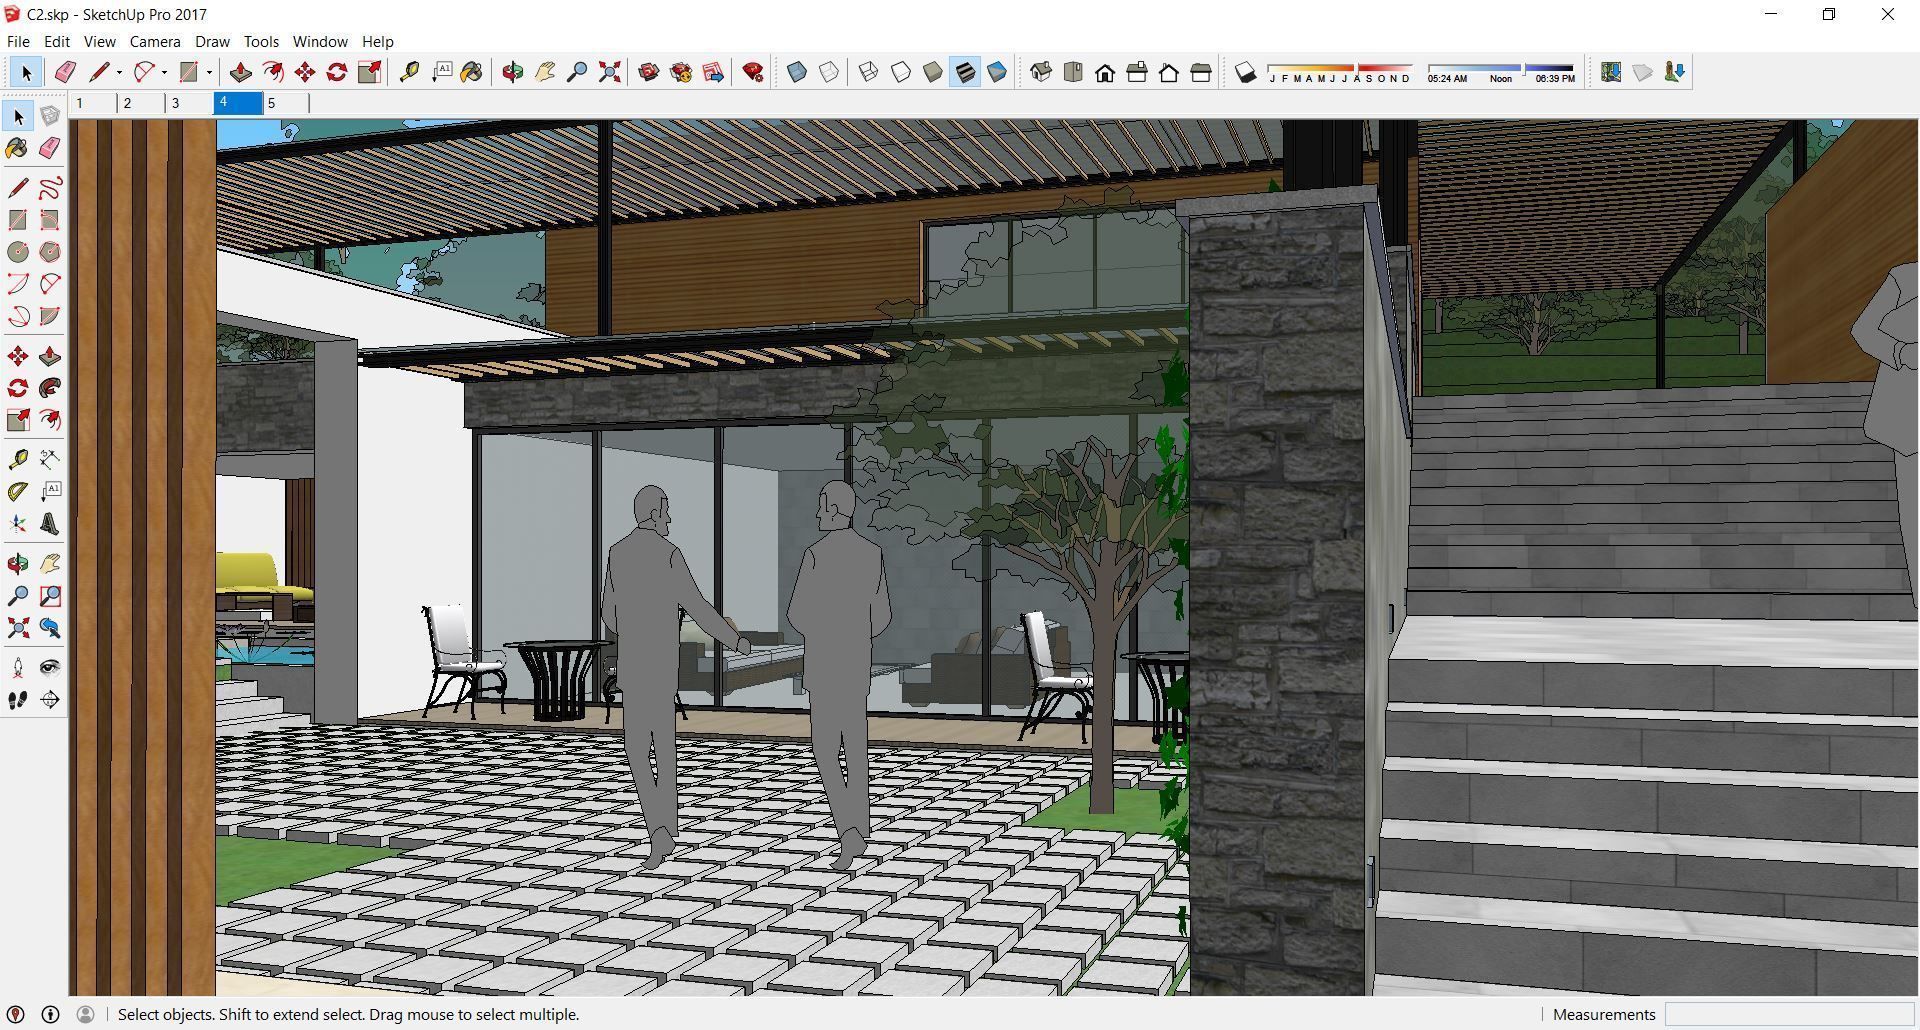1920x1030 pixels.
Task: Select the Protractor tool in left panel
Action: 18,492
